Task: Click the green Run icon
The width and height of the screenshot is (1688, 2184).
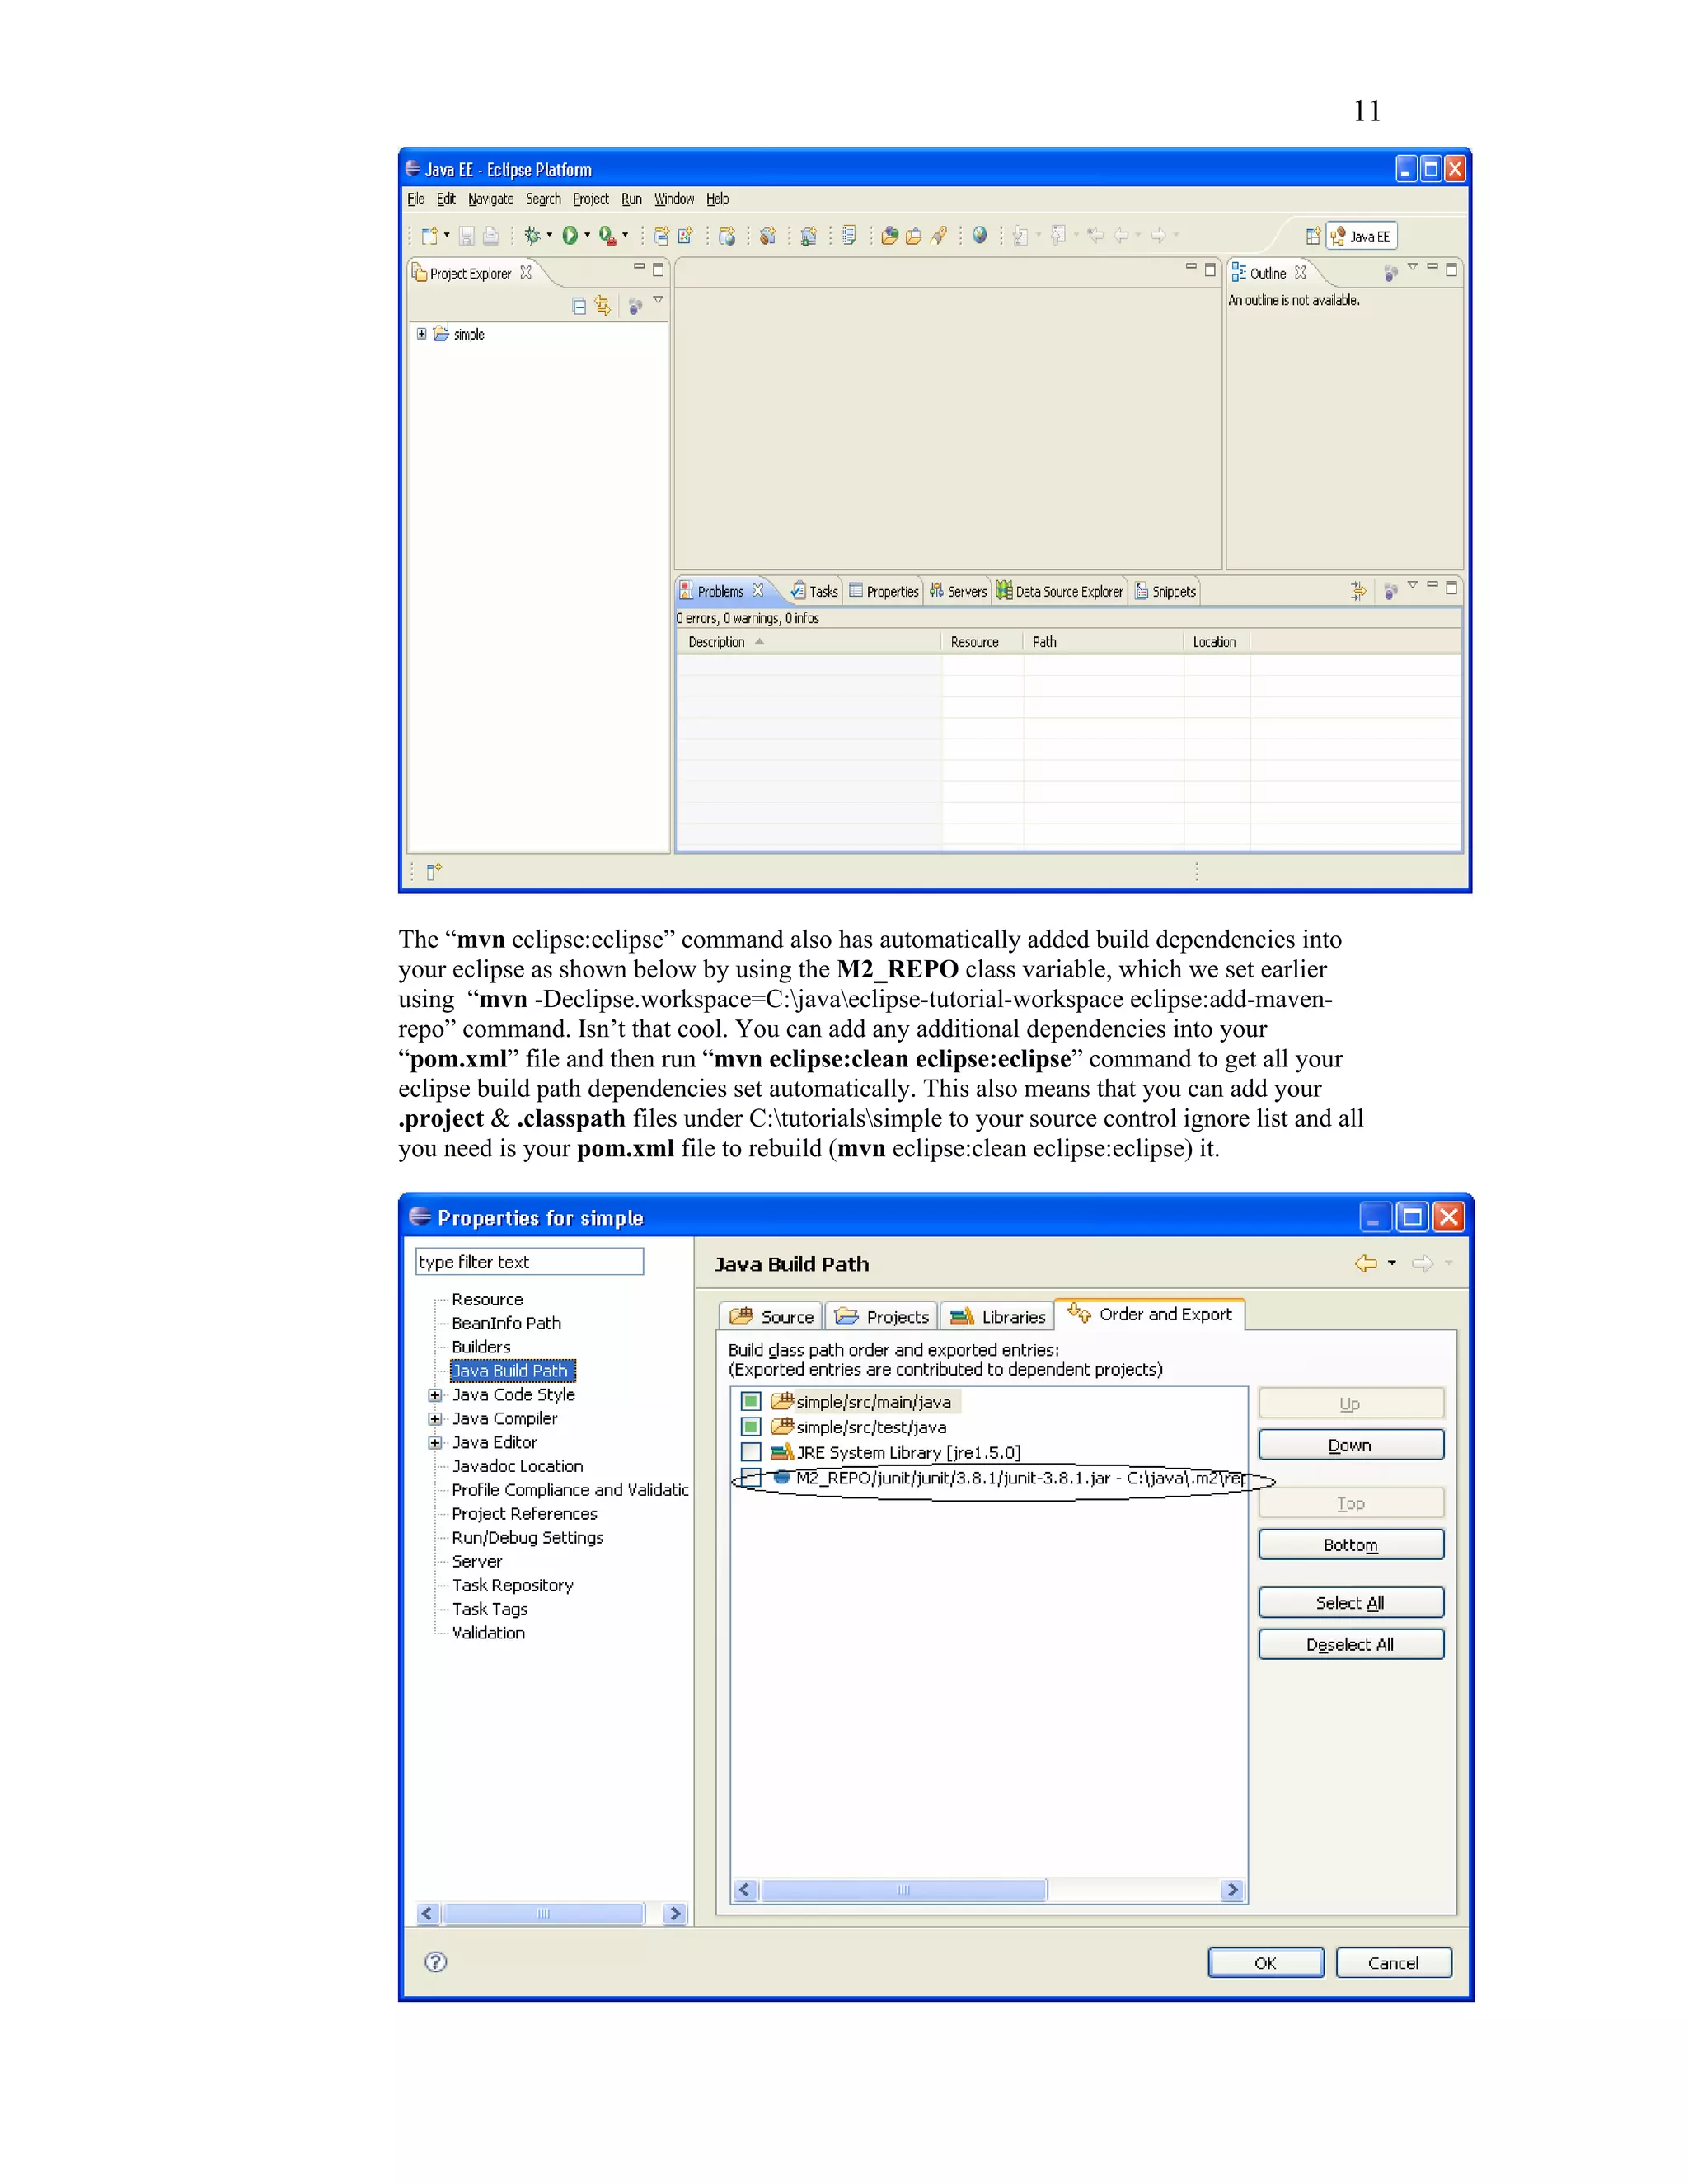Action: 570,236
